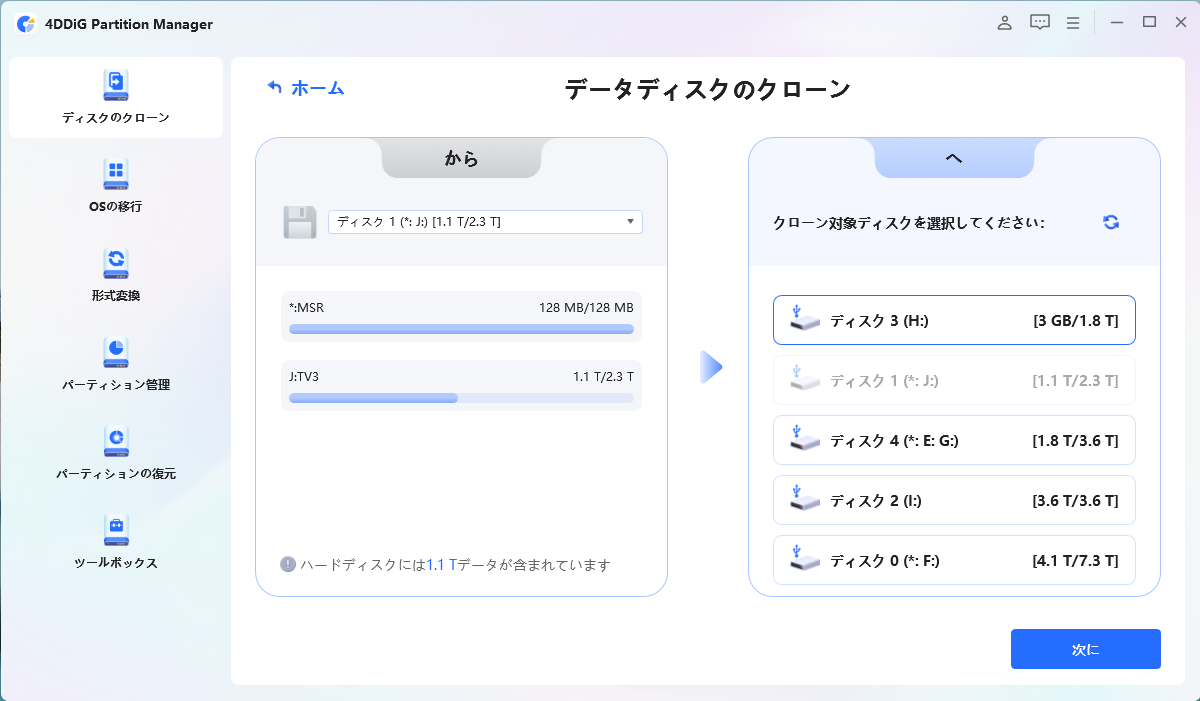Image resolution: width=1200 pixels, height=701 pixels.
Task: Click the ディスクのクローン sidebar icon
Action: (x=116, y=85)
